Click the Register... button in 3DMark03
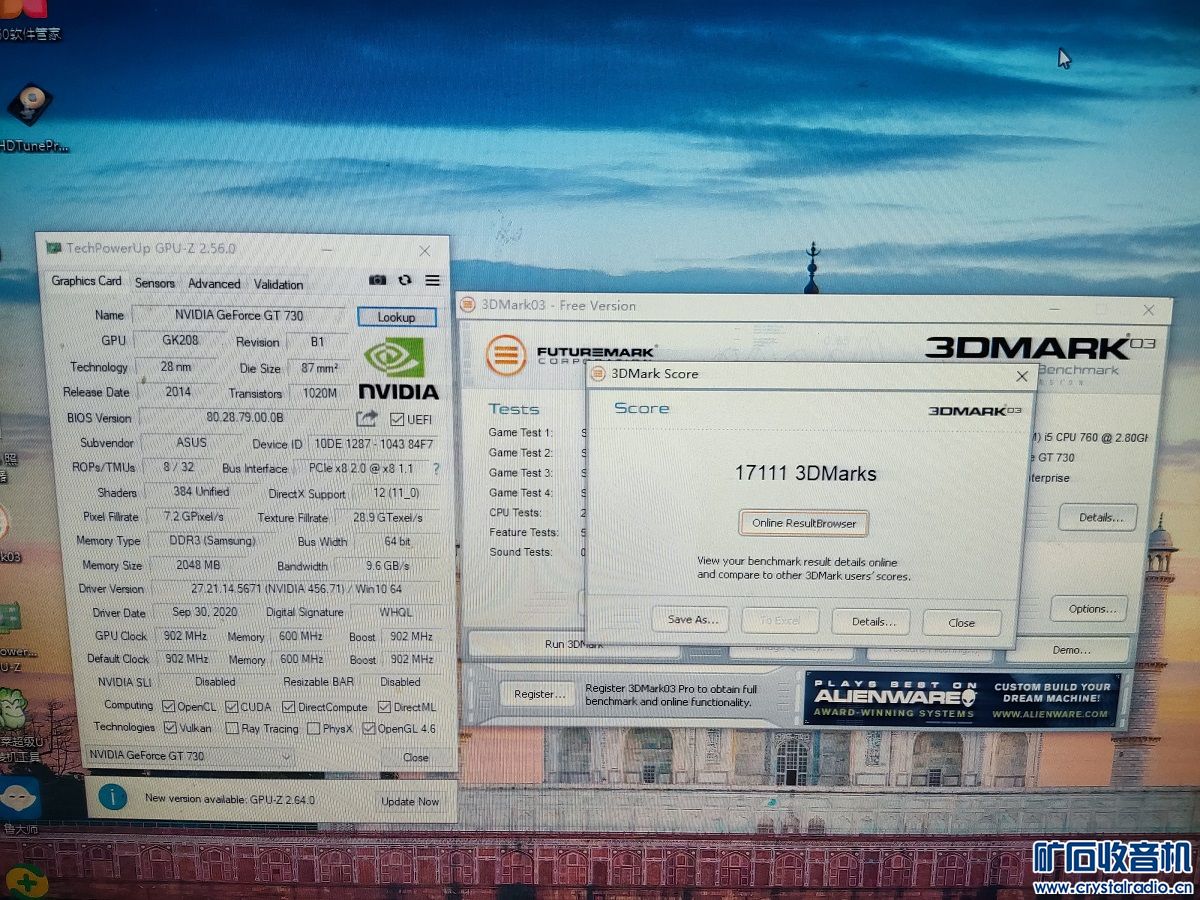1200x900 pixels. pyautogui.click(x=538, y=694)
